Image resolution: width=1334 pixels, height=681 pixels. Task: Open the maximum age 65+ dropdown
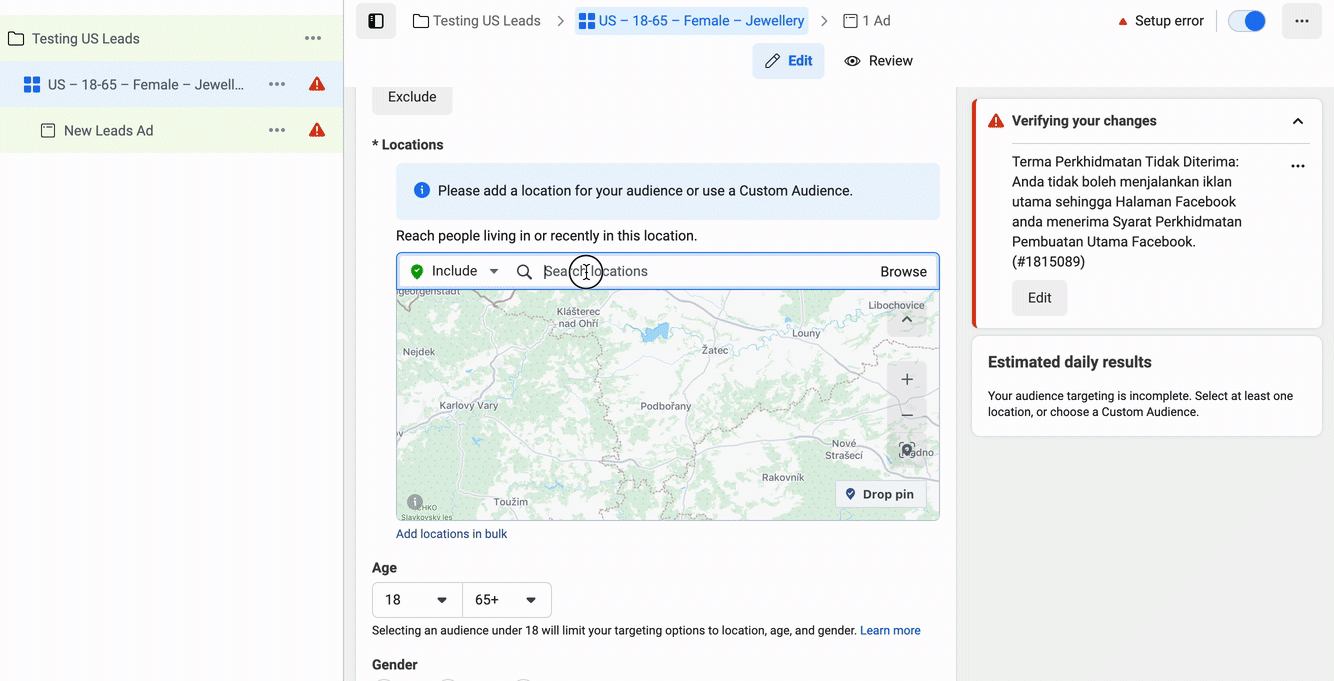[x=507, y=600]
